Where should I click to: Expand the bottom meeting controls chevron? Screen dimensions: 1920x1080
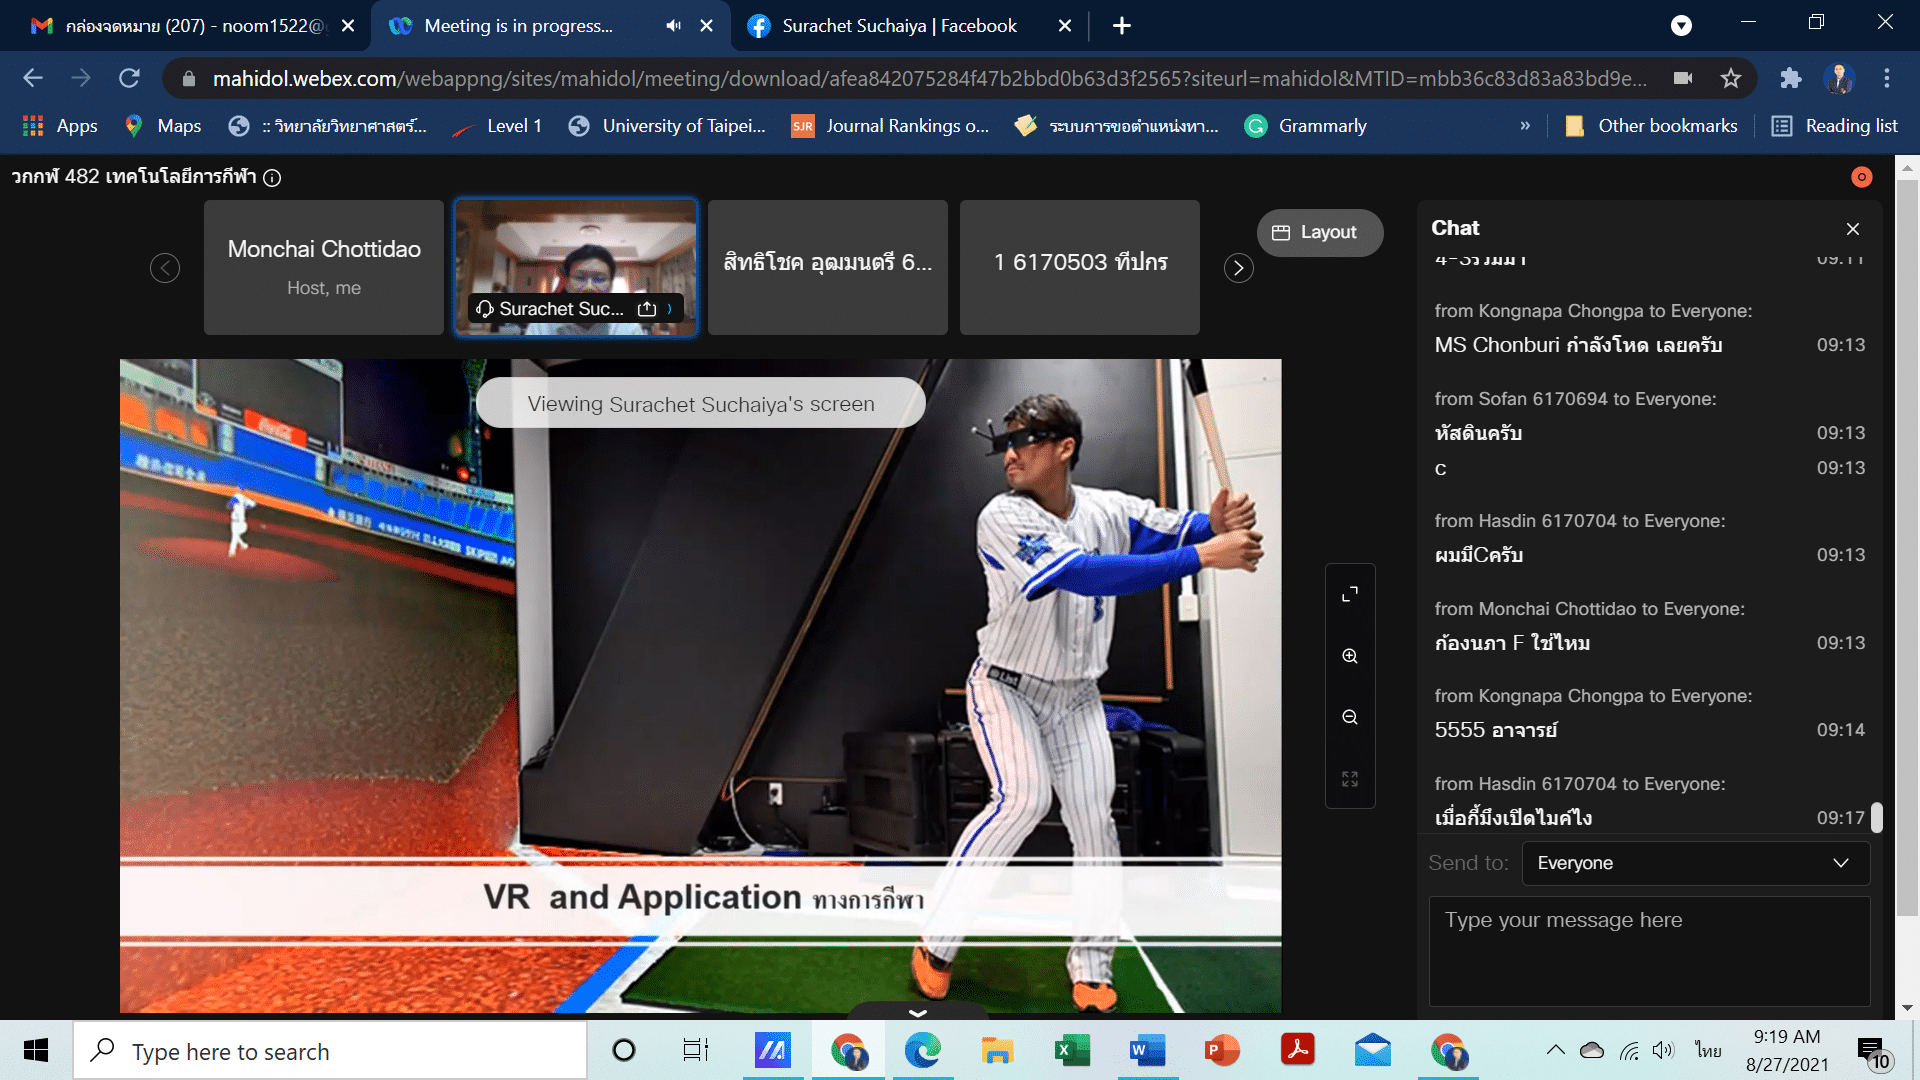tap(917, 1013)
